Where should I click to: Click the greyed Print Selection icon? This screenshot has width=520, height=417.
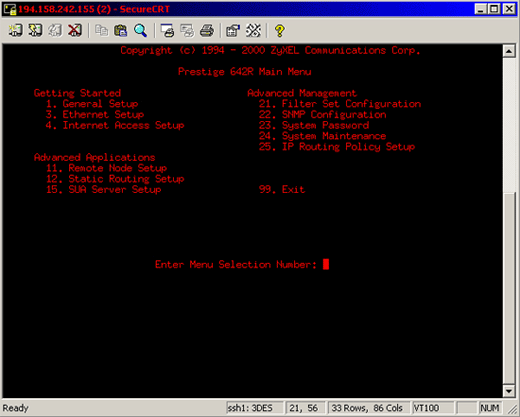187,30
